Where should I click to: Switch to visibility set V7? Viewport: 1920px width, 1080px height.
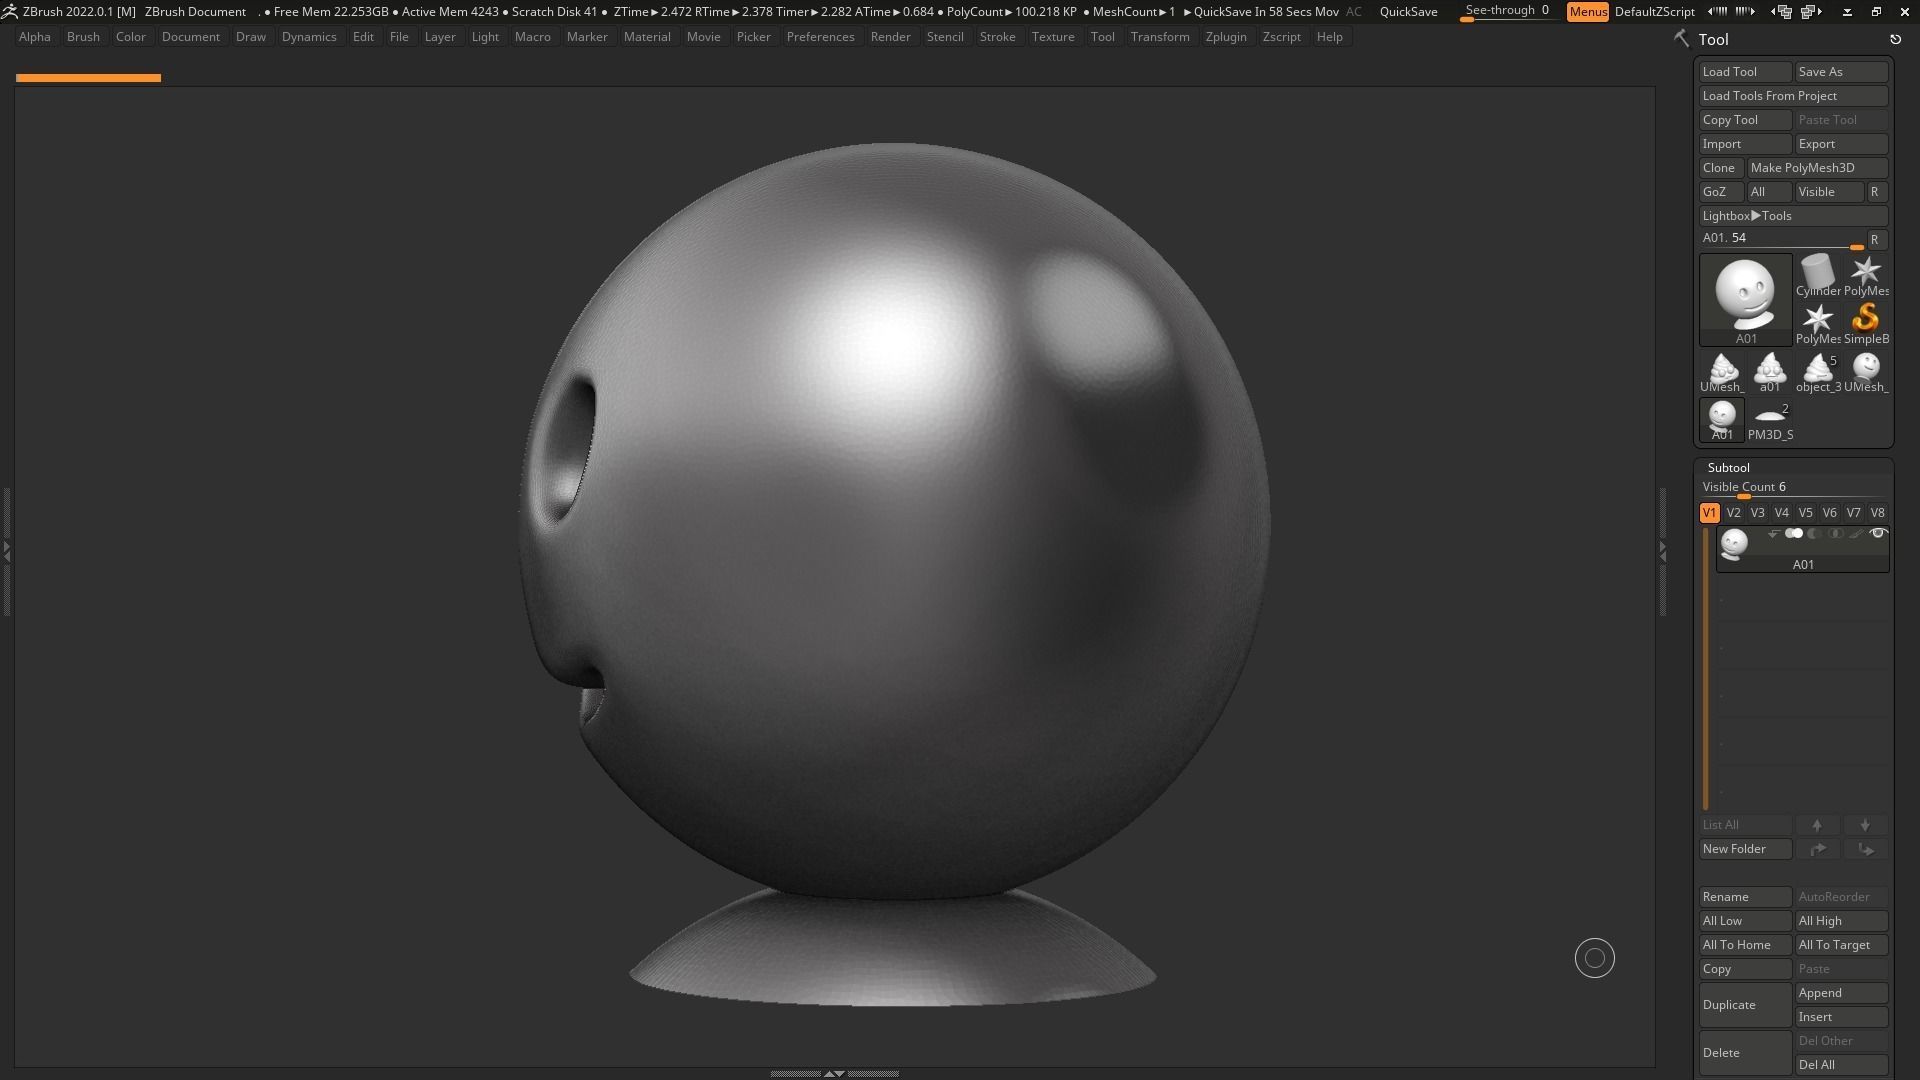coord(1853,513)
